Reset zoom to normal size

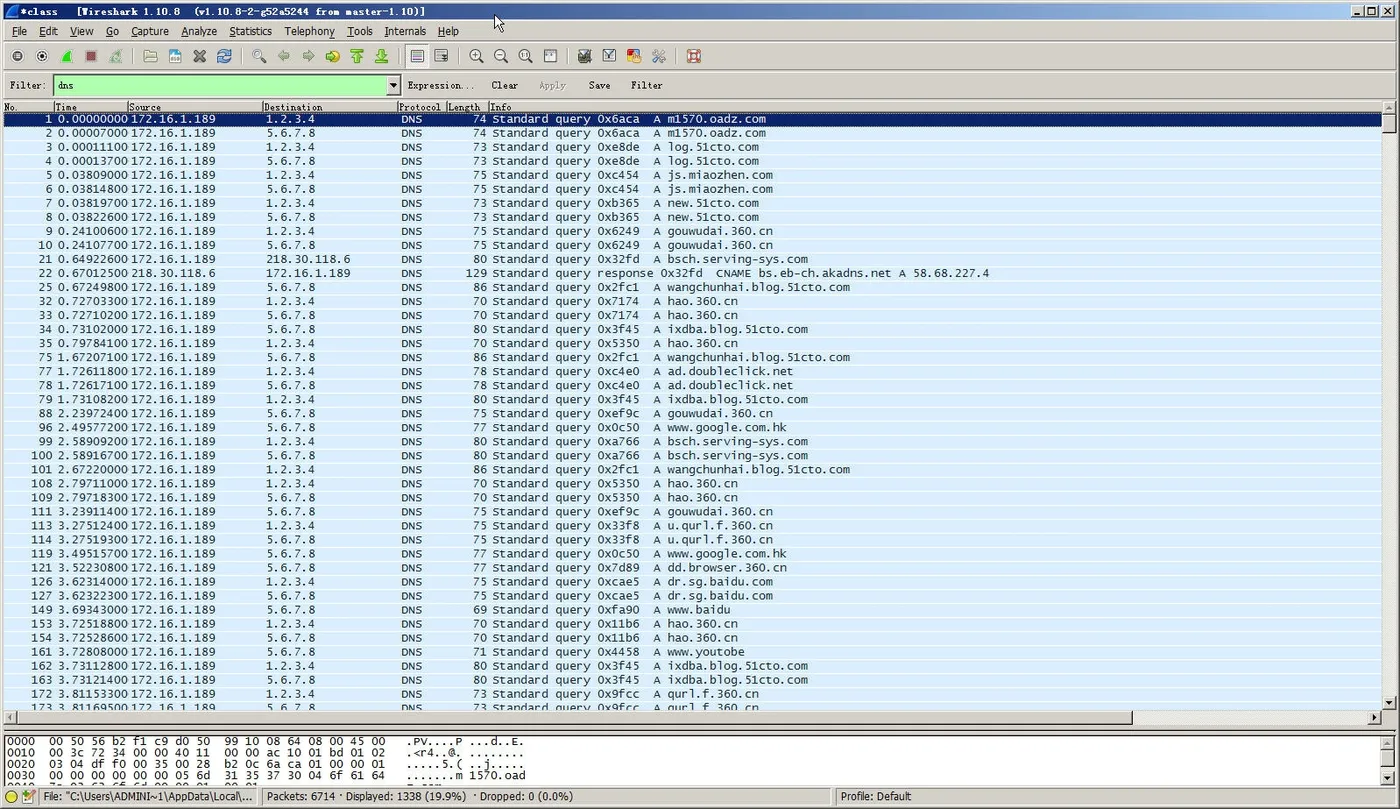pos(525,57)
